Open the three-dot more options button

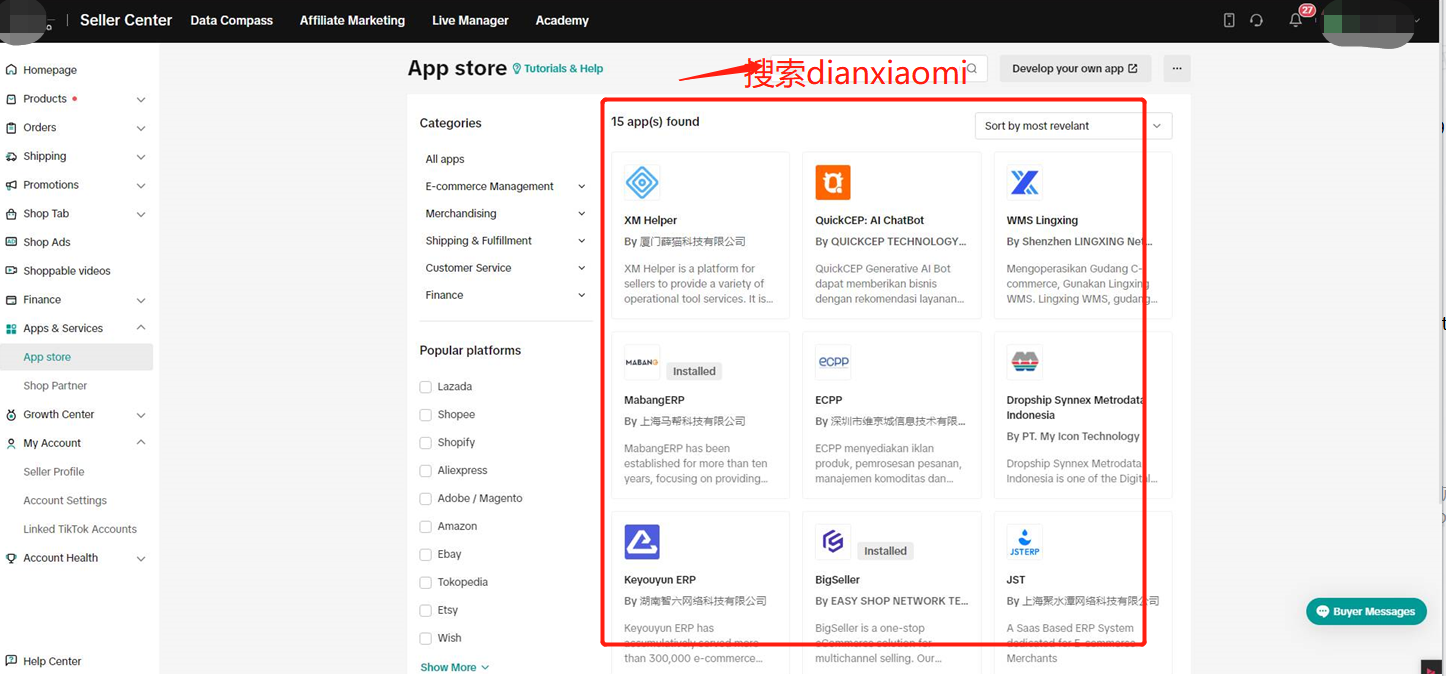1177,68
